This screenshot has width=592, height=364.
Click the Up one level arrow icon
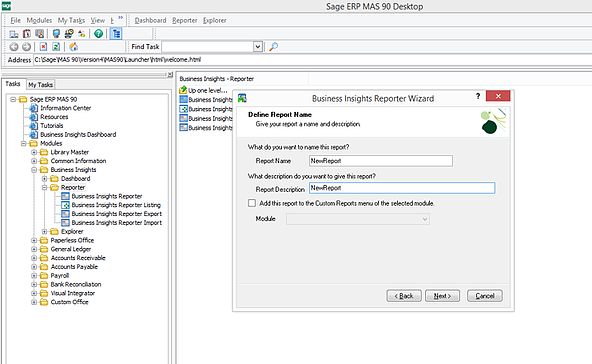[183, 90]
